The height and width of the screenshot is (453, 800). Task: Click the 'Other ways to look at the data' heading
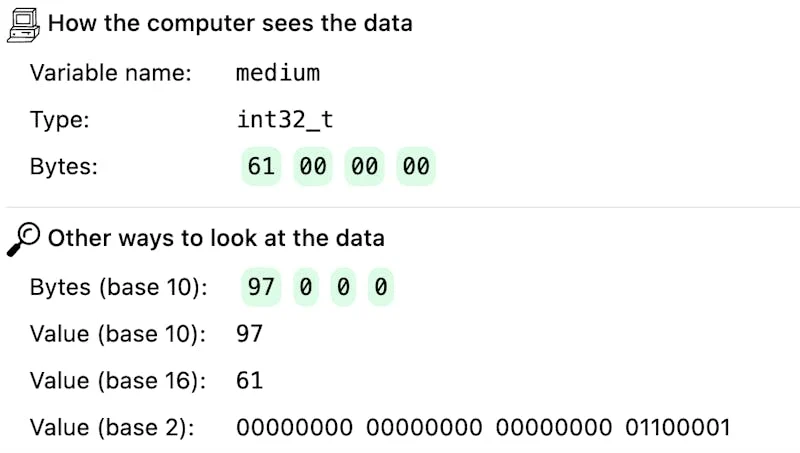click(x=216, y=238)
